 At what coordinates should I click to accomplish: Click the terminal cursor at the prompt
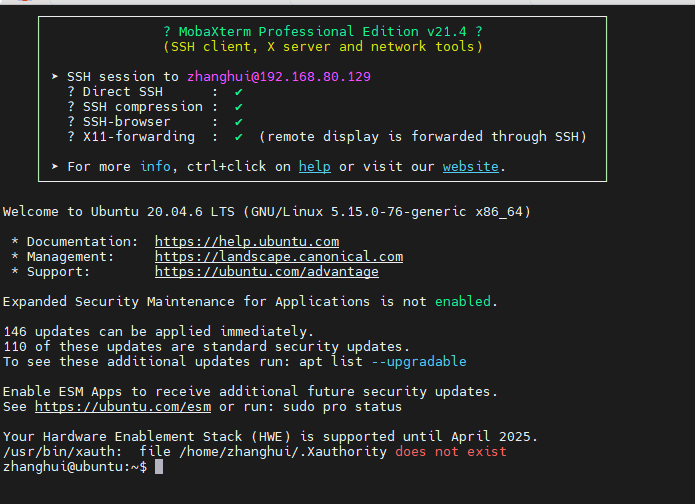click(159, 467)
